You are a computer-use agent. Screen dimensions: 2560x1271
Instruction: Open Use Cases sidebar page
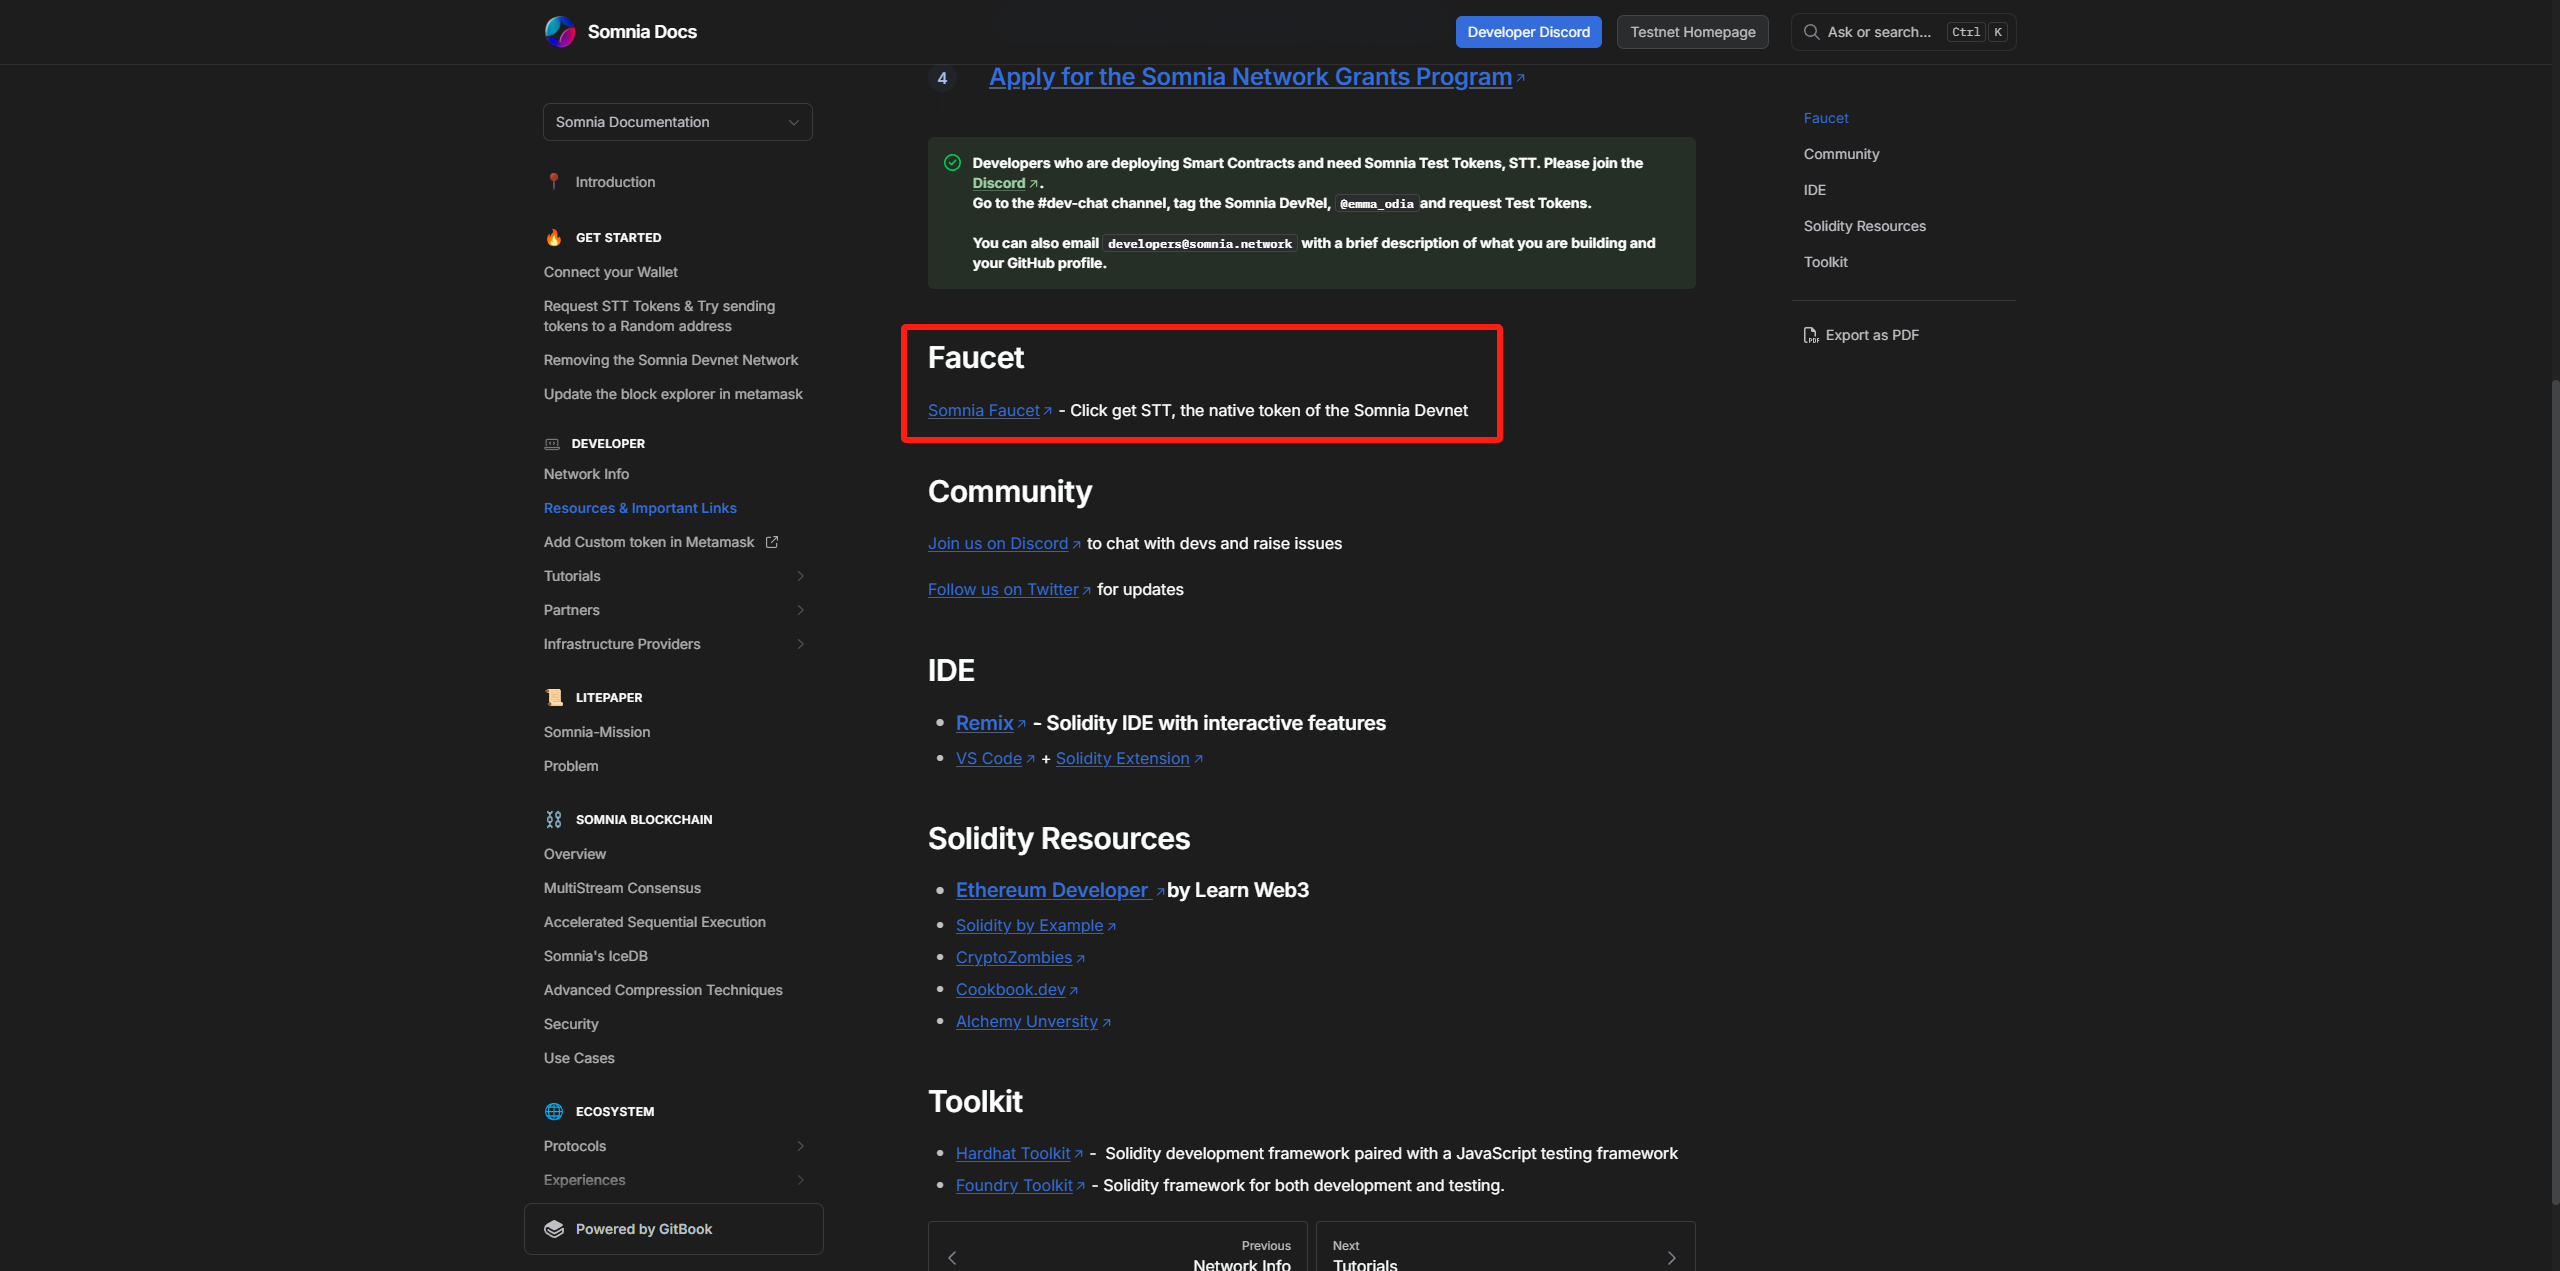click(x=579, y=1058)
